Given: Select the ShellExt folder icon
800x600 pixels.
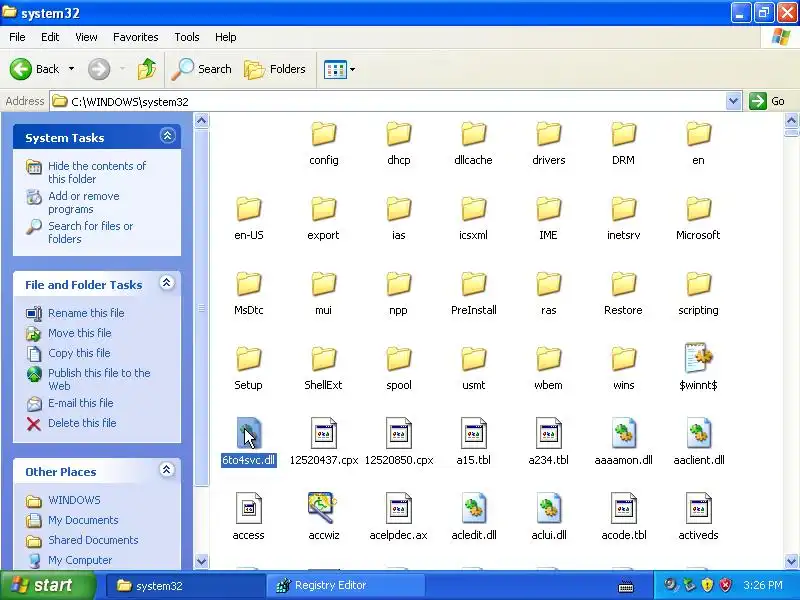Looking at the screenshot, I should 323,359.
